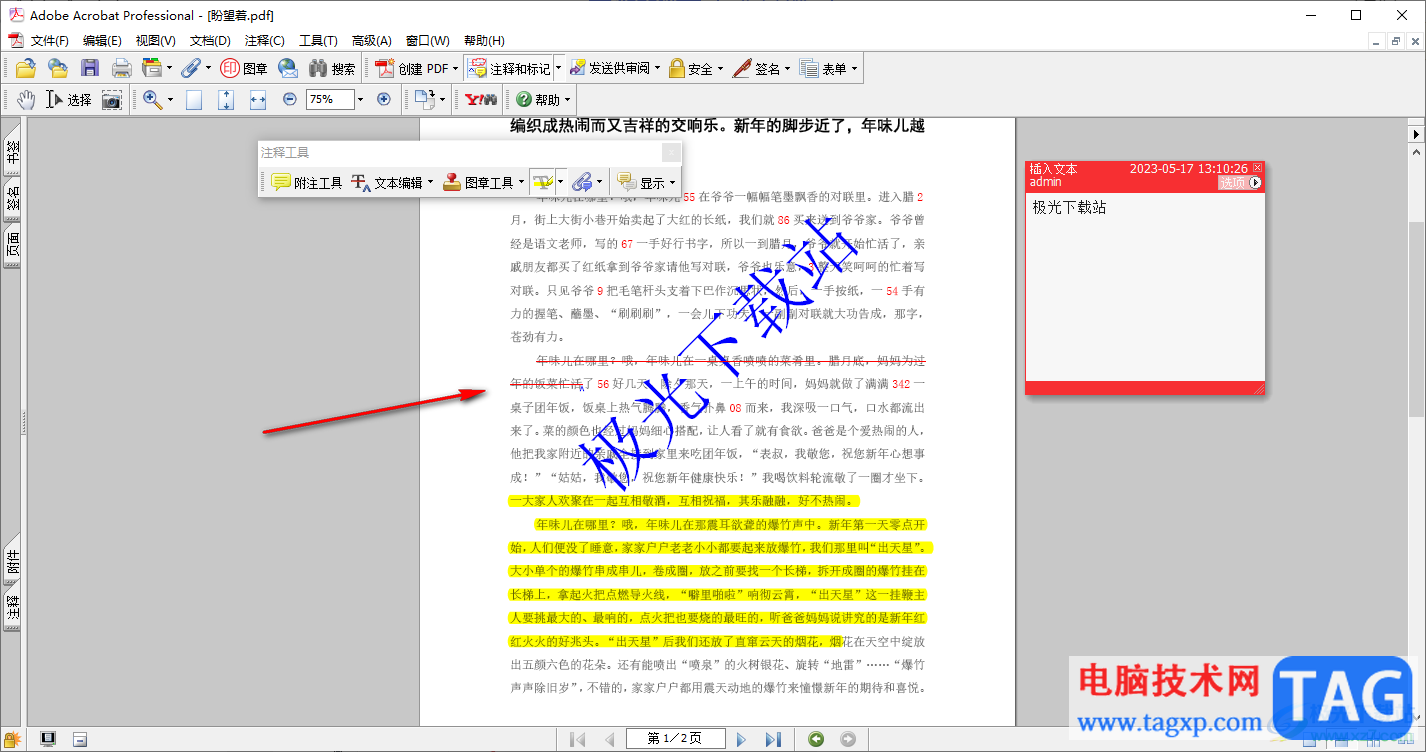Close the 注释工具 floating toolbar
The height and width of the screenshot is (752, 1426).
pos(672,152)
